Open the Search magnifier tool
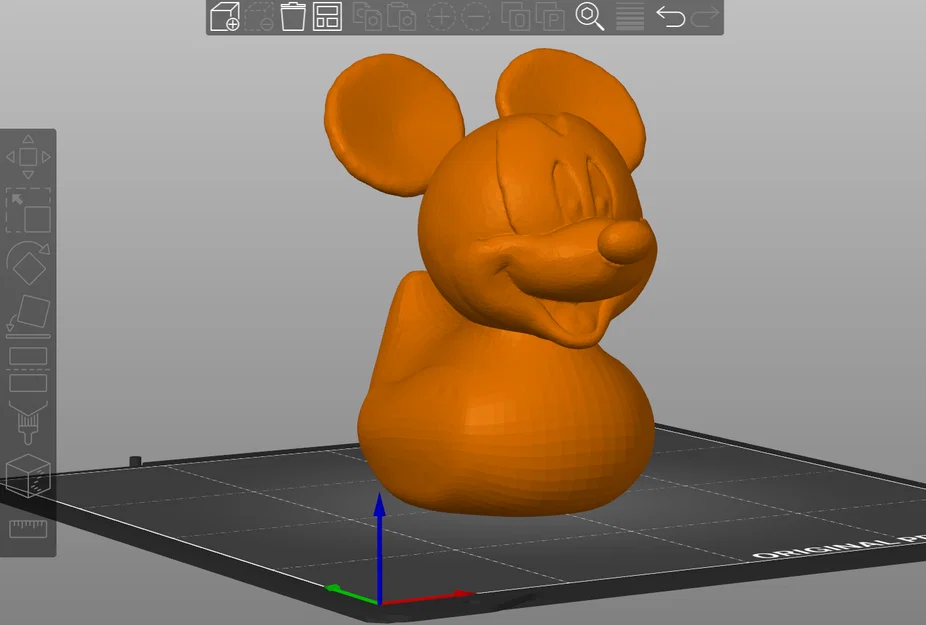The height and width of the screenshot is (625, 926). click(x=589, y=17)
